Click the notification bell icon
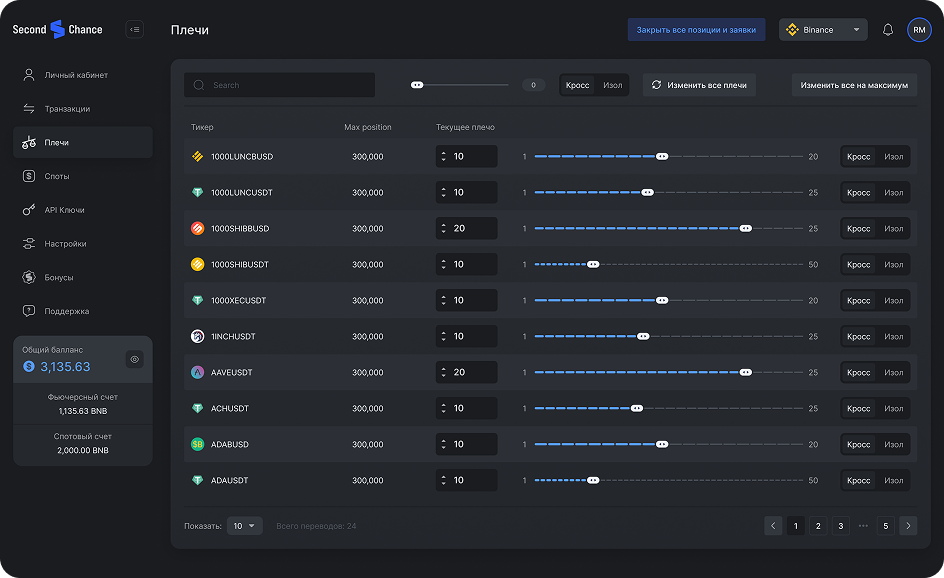This screenshot has width=944, height=578. 887,30
